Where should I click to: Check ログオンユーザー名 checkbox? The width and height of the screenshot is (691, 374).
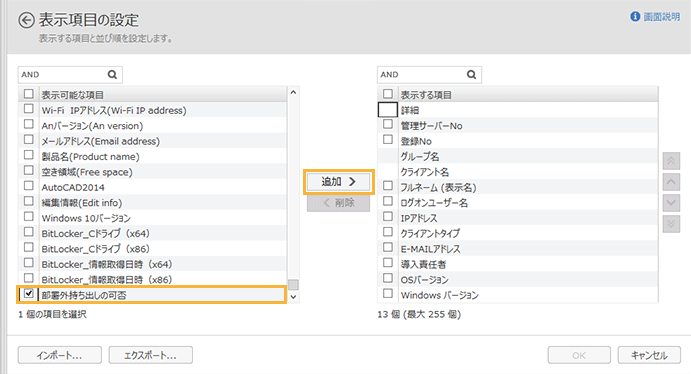(388, 201)
